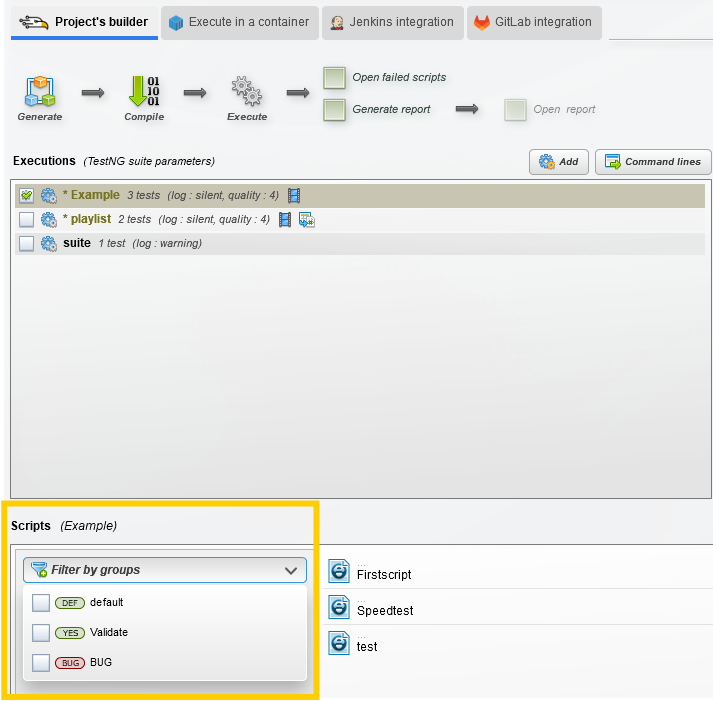Click the gear icon beside suite execution
The width and height of the screenshot is (713, 701).
pyautogui.click(x=49, y=244)
